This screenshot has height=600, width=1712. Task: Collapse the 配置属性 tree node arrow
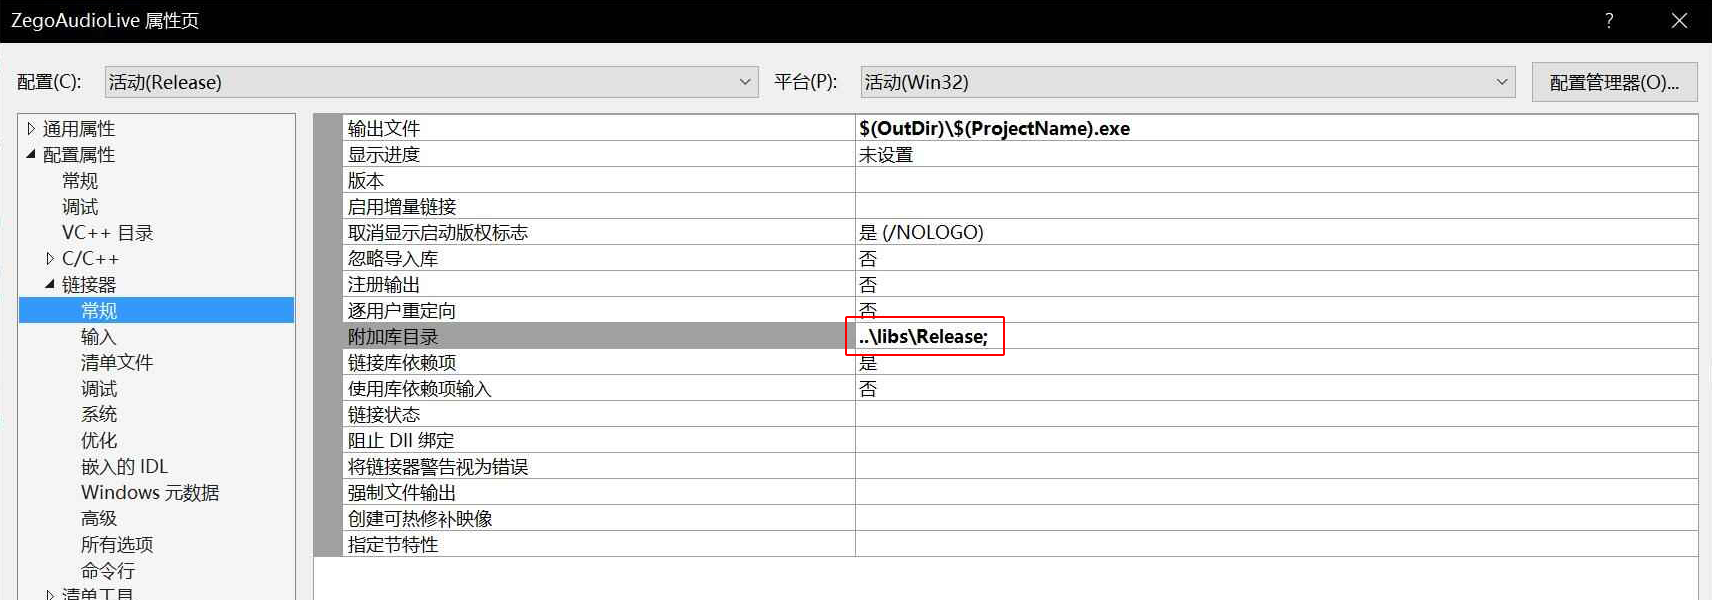tap(31, 155)
